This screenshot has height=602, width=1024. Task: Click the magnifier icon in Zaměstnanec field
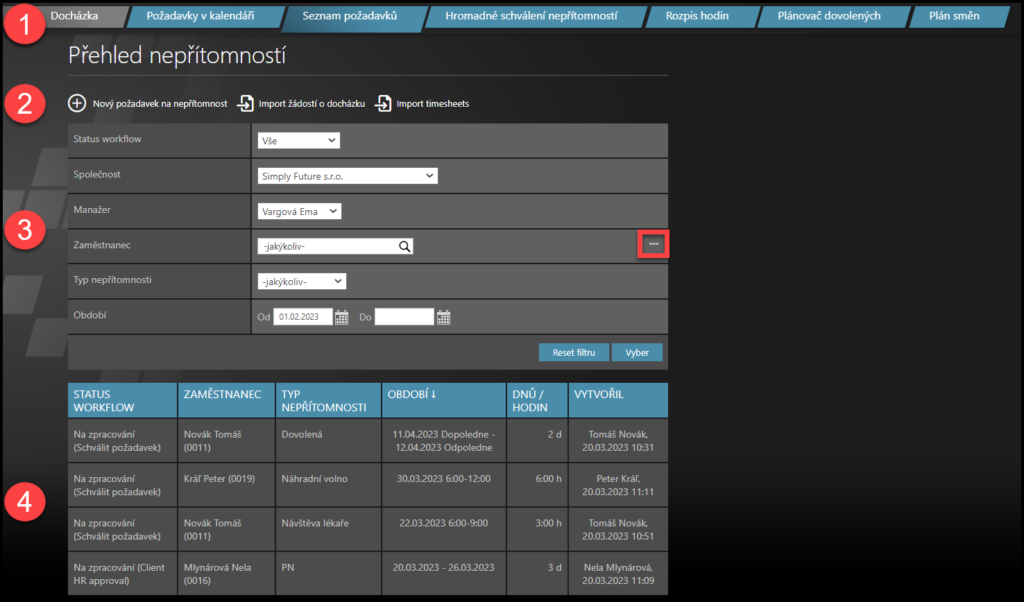tap(404, 246)
